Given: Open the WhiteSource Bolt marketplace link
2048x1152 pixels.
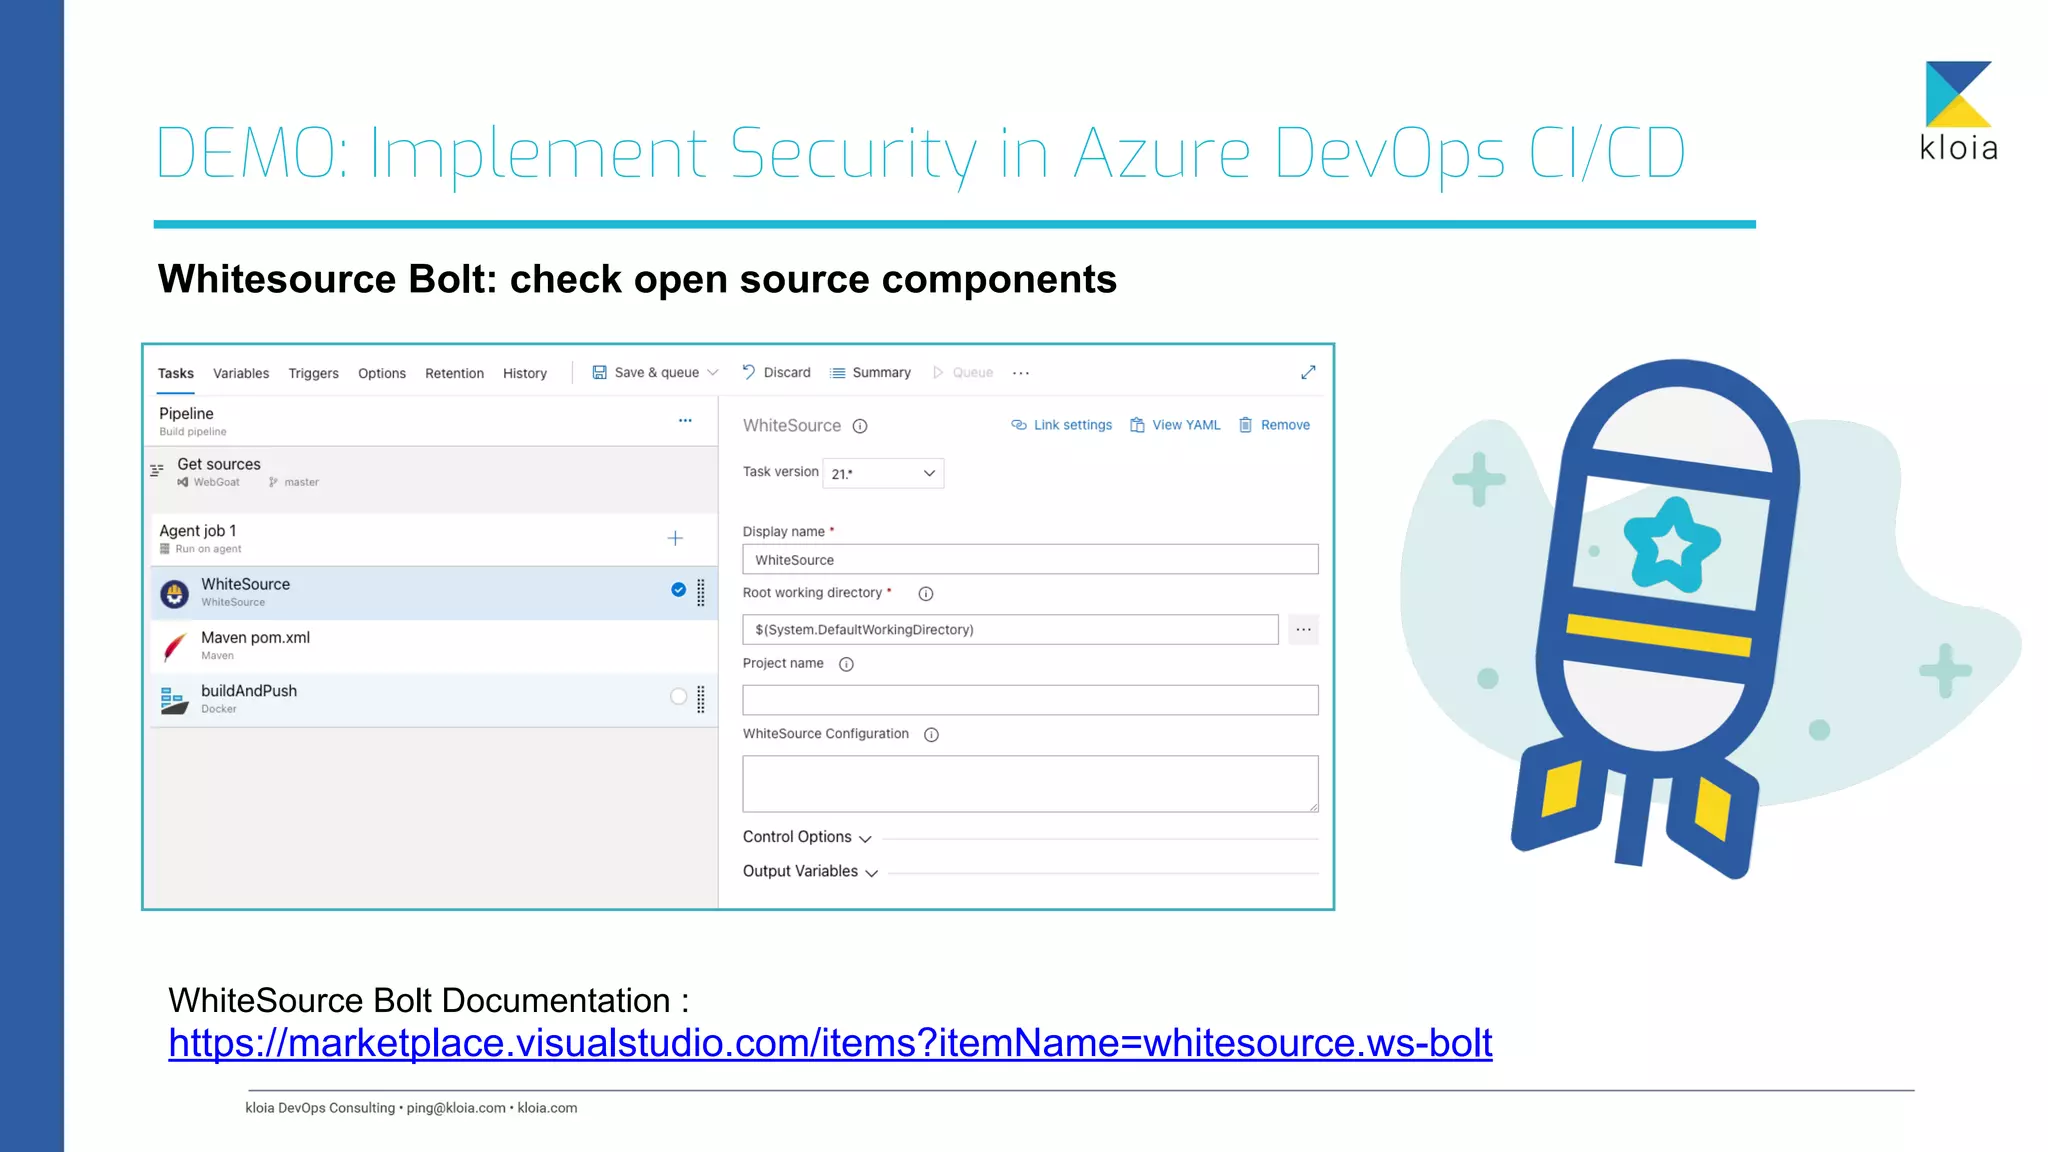Looking at the screenshot, I should (830, 1043).
